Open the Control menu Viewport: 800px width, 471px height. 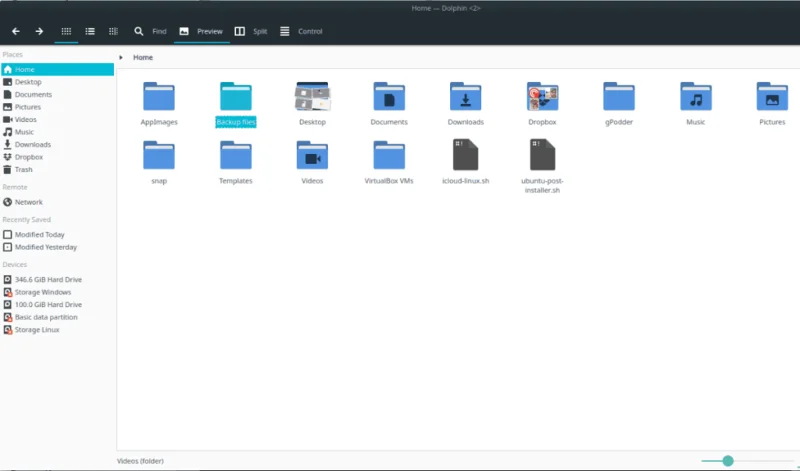[x=301, y=31]
